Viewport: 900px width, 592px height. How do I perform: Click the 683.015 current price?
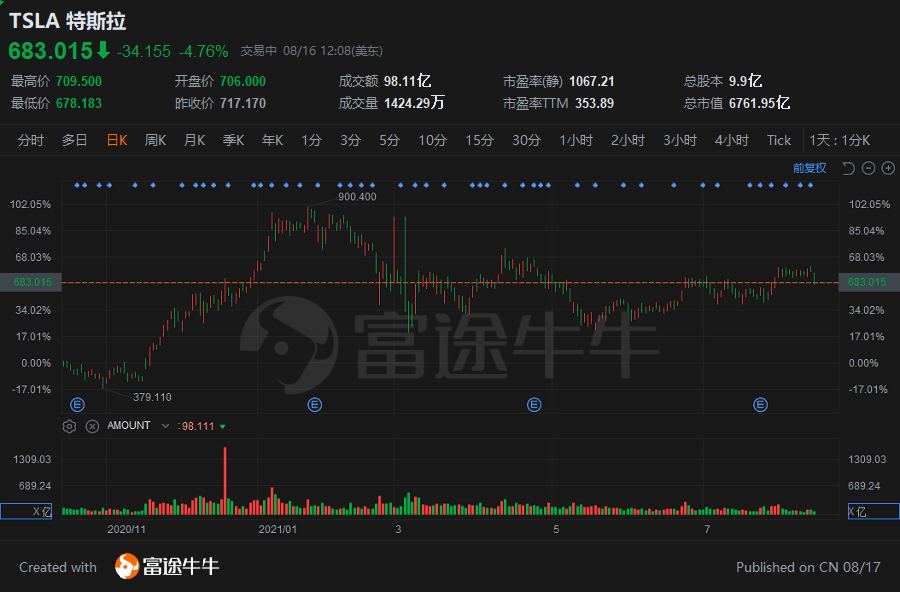pos(51,51)
